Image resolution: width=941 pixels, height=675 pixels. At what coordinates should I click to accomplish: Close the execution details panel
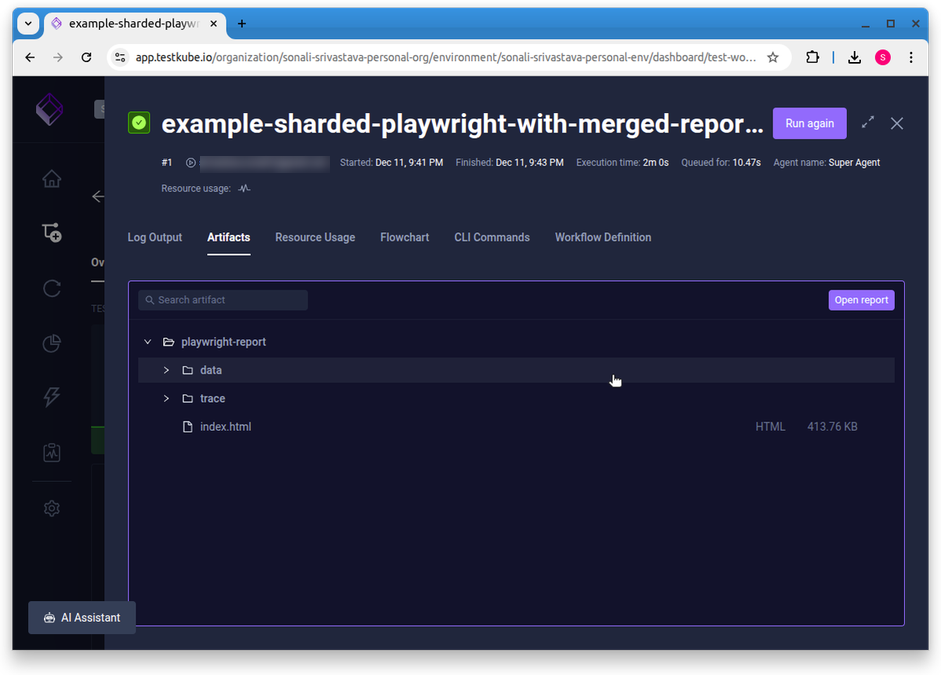(897, 123)
